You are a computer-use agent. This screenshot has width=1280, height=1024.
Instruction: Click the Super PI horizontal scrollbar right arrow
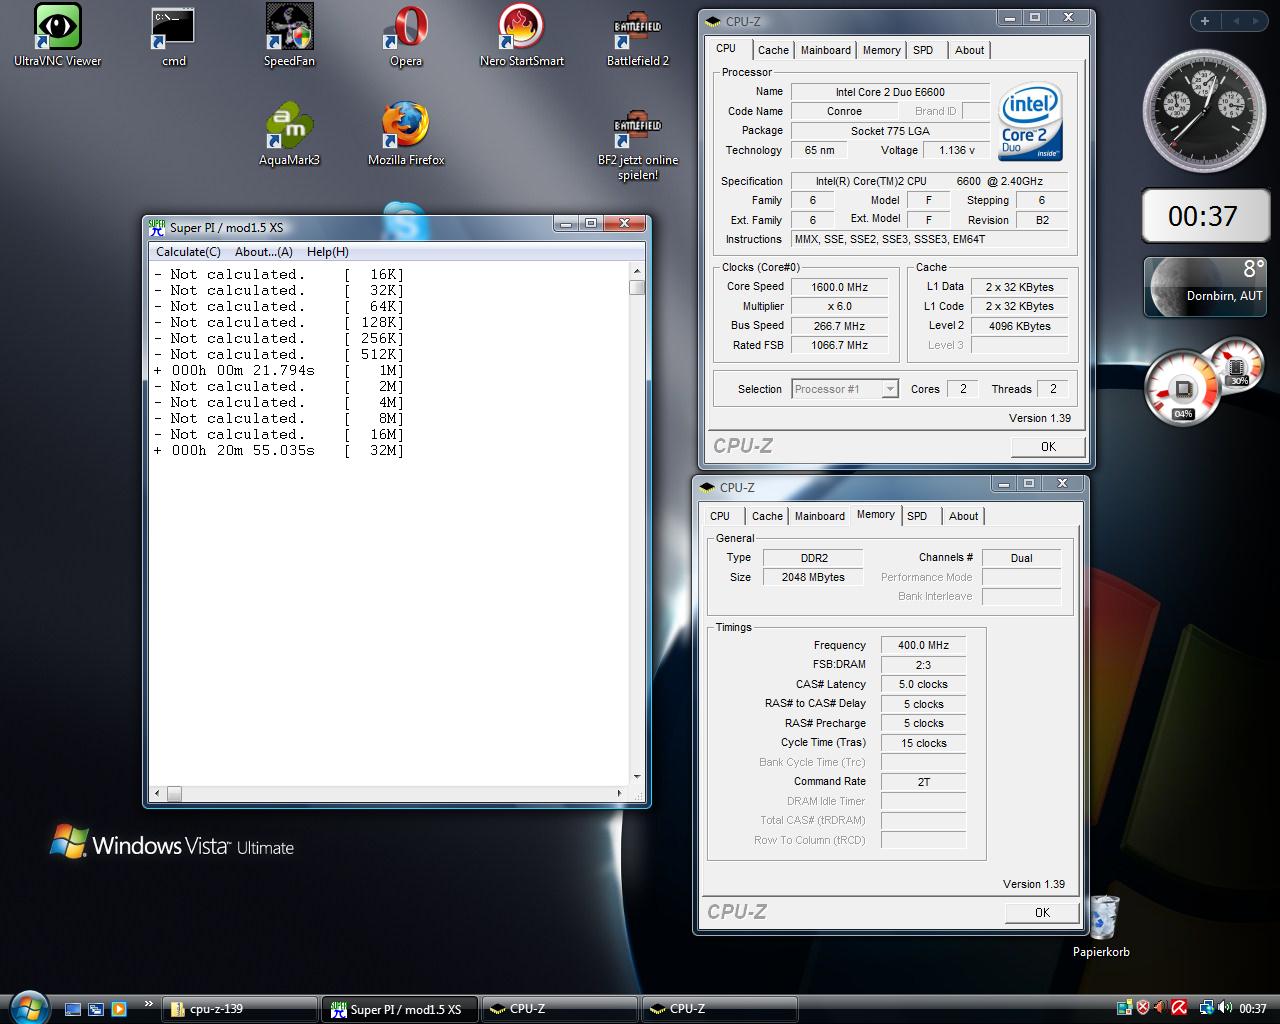(x=620, y=794)
